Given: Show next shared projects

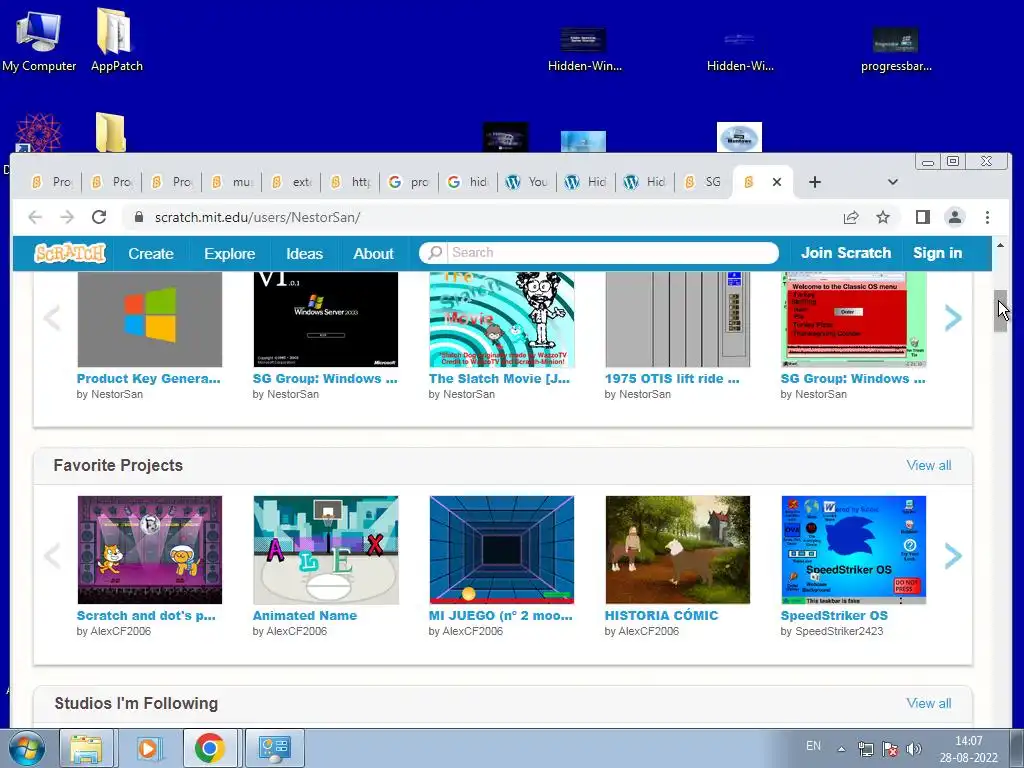Looking at the screenshot, I should pos(953,318).
